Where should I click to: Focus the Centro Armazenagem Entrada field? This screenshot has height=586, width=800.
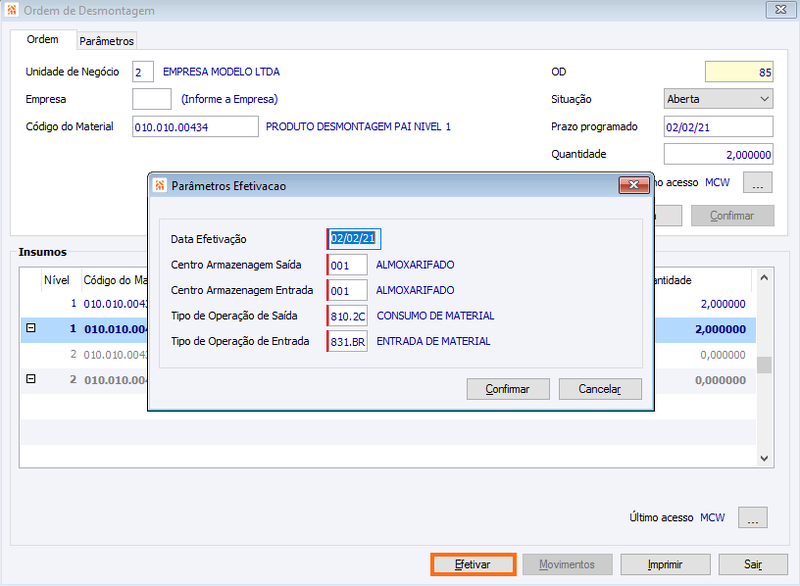click(347, 290)
